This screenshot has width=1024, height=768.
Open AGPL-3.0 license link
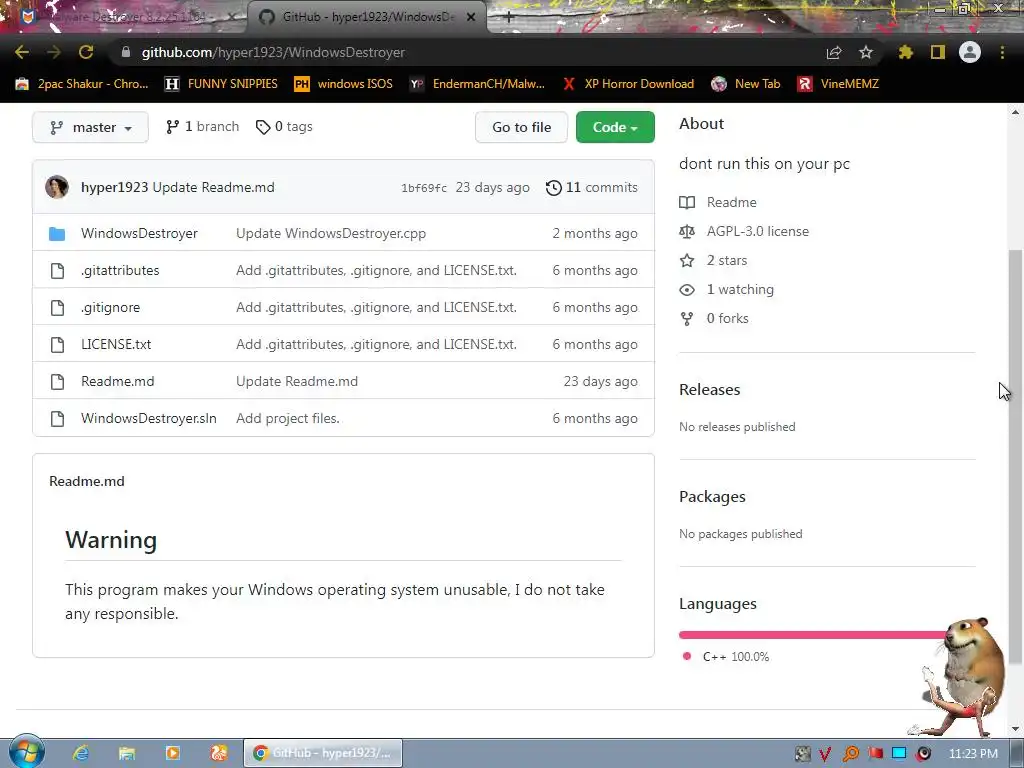pos(758,231)
